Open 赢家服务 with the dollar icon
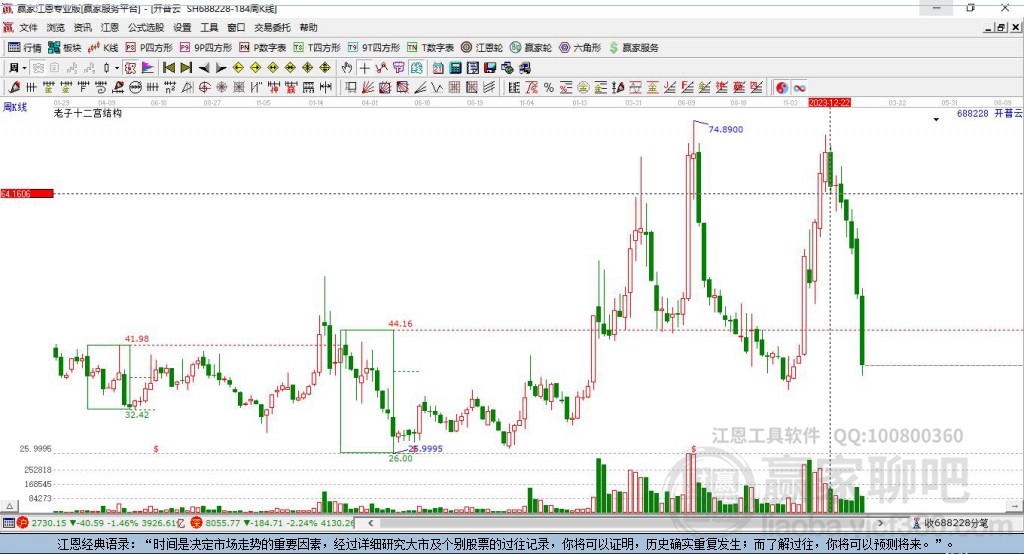1024x554 pixels. click(x=633, y=48)
